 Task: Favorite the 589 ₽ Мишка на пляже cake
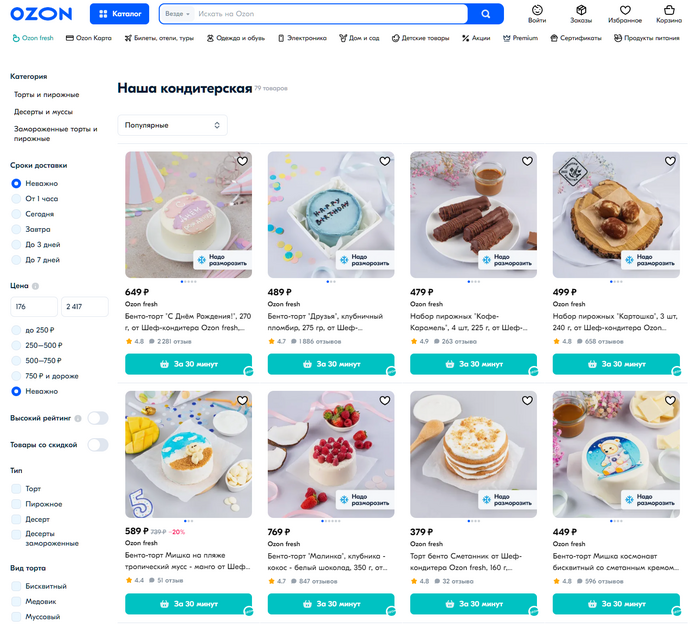pyautogui.click(x=242, y=401)
